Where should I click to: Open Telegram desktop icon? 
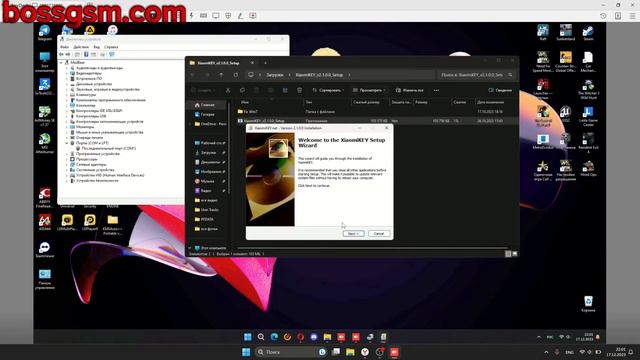point(44,33)
